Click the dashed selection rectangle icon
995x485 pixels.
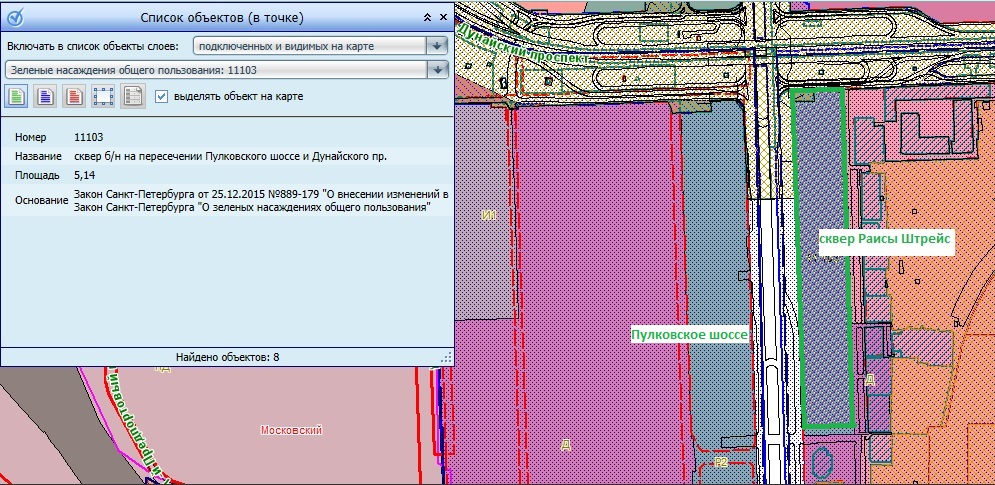(102, 96)
